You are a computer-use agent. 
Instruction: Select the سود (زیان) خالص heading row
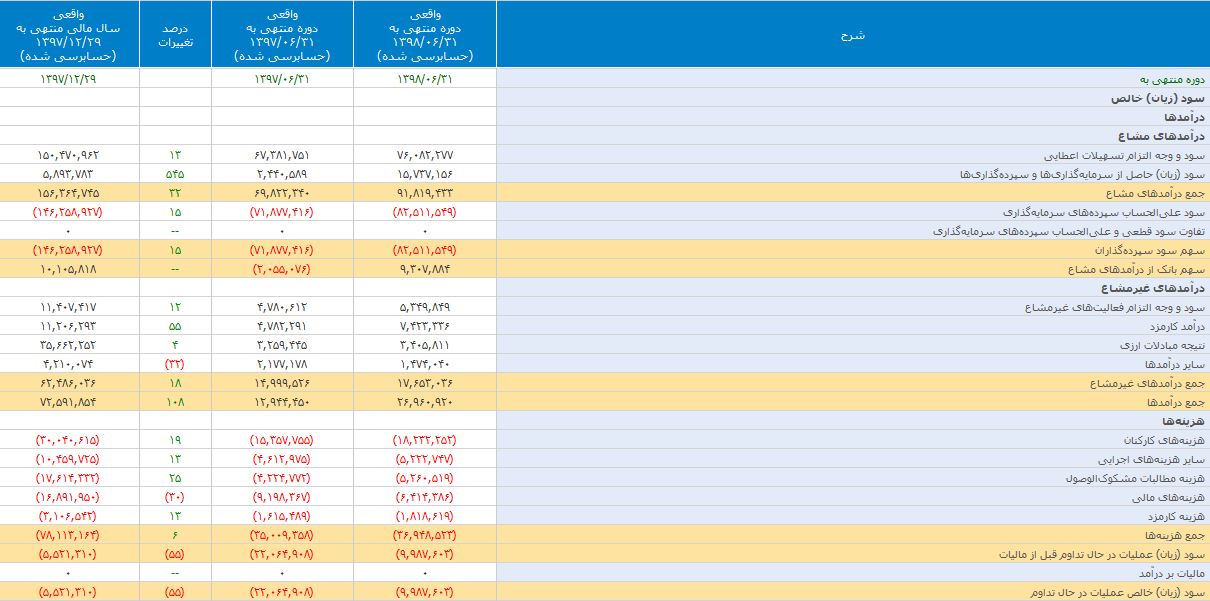click(x=1158, y=98)
